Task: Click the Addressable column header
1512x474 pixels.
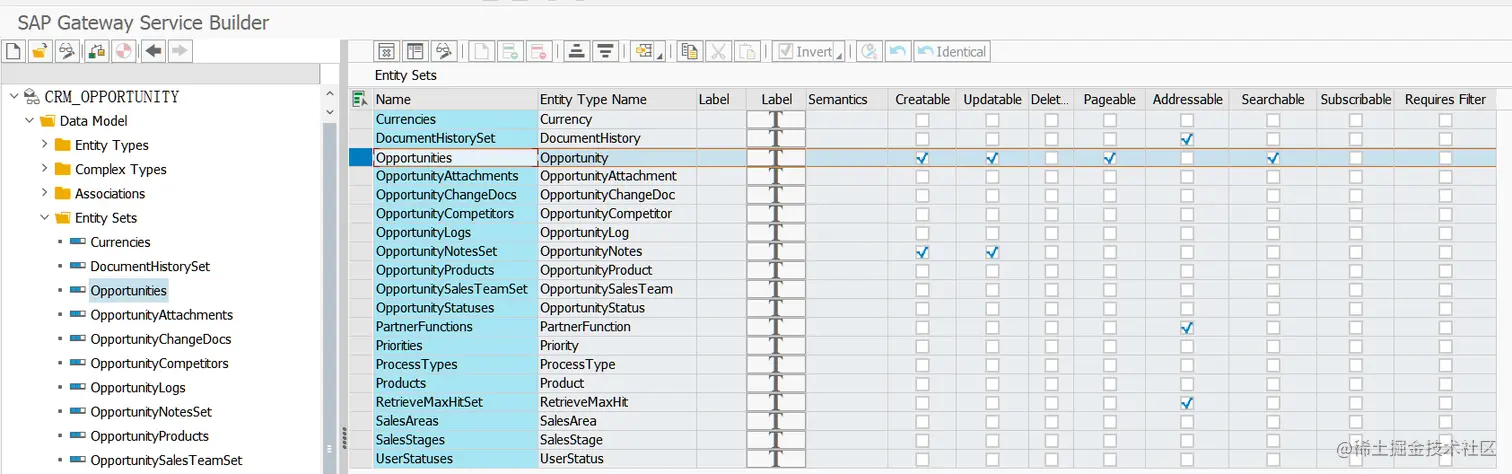Action: coord(1187,99)
